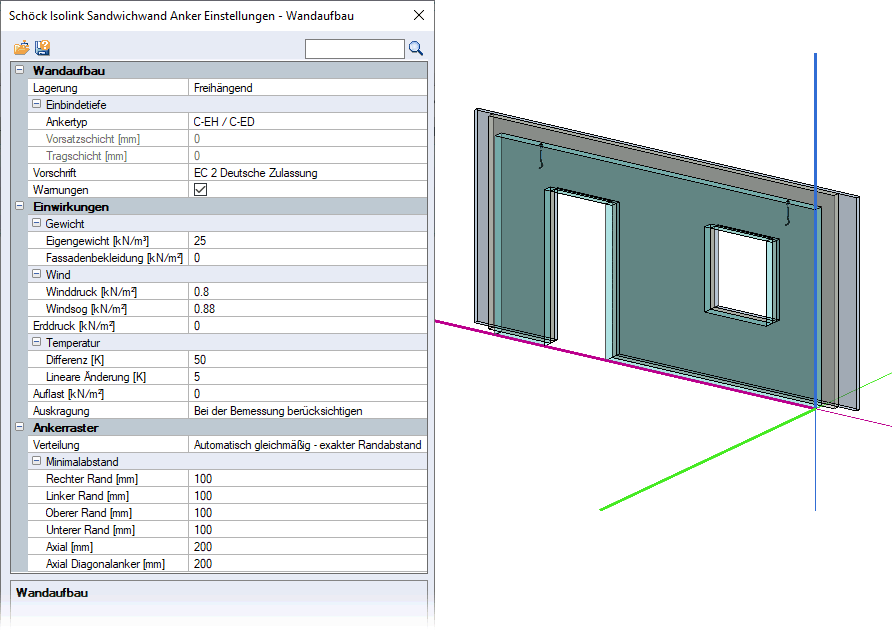Edit the Rechter Rand value 100
Viewport: 892px width, 630px height.
(308, 479)
